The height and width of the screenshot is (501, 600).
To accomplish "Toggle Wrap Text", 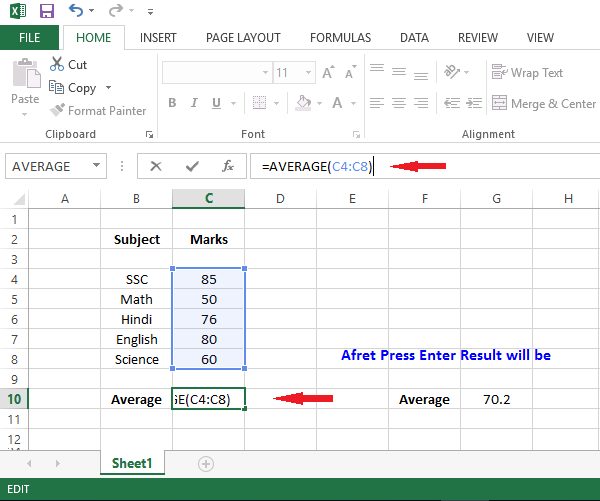I will click(527, 72).
